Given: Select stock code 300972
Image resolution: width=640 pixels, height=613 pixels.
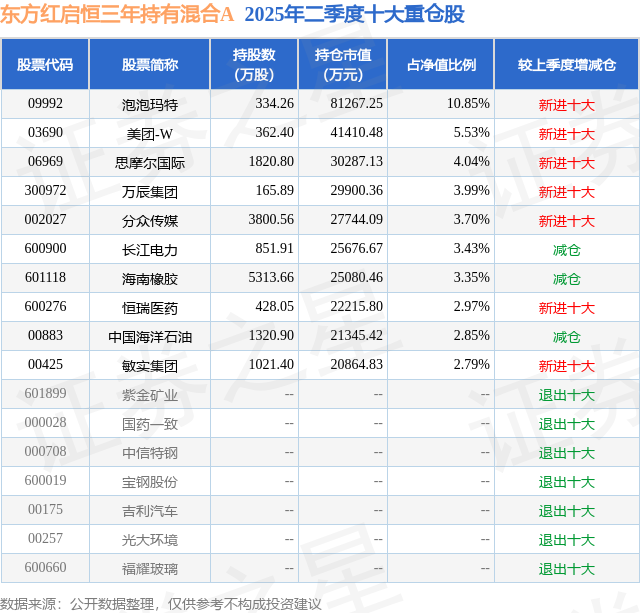Looking at the screenshot, I should click(45, 190).
